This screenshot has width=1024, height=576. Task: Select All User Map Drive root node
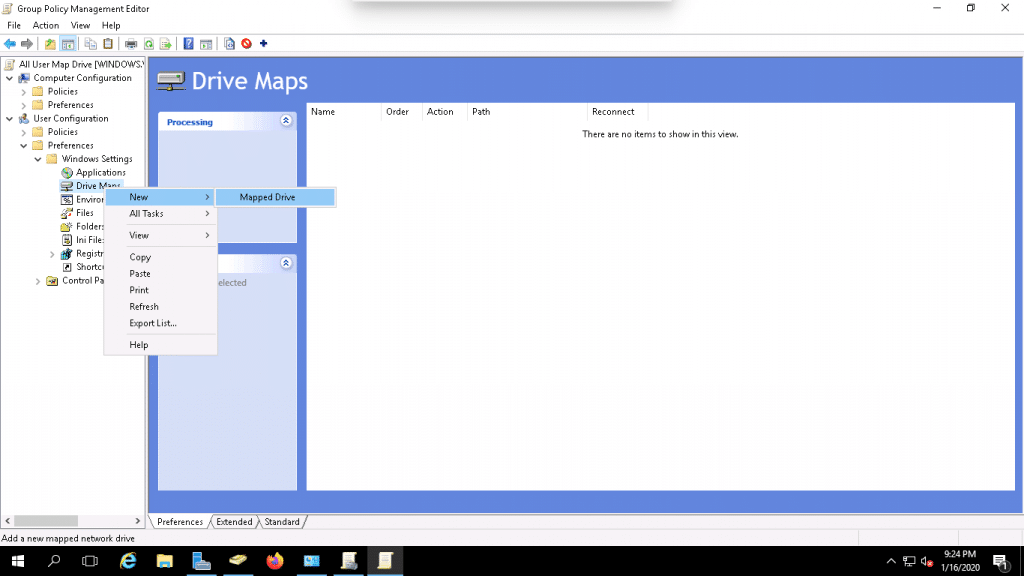click(x=81, y=64)
